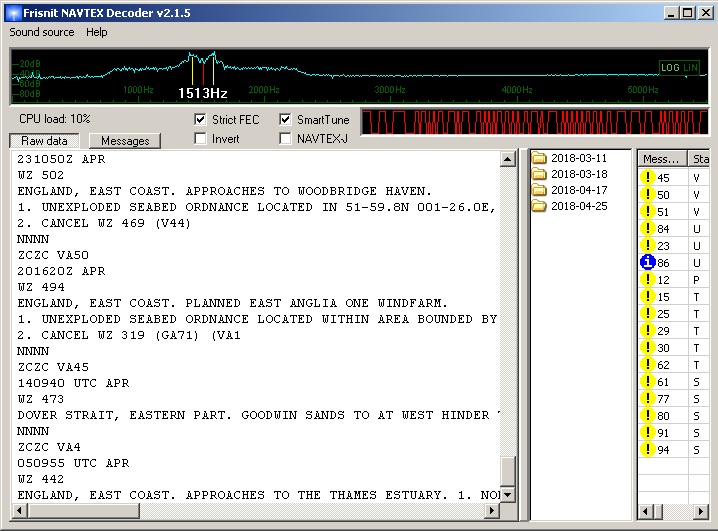The image size is (718, 531).
Task: Open the Help menu
Action: click(x=97, y=32)
